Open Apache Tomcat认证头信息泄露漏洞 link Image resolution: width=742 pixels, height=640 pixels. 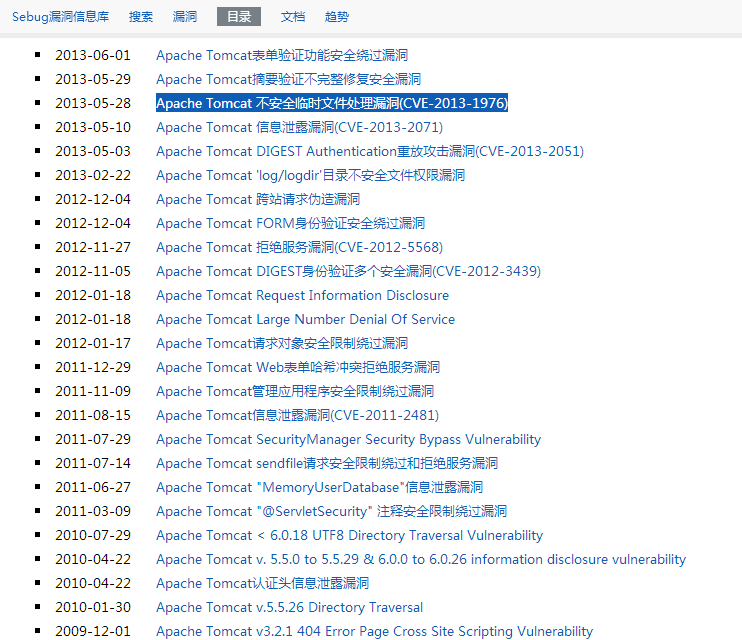tap(263, 583)
